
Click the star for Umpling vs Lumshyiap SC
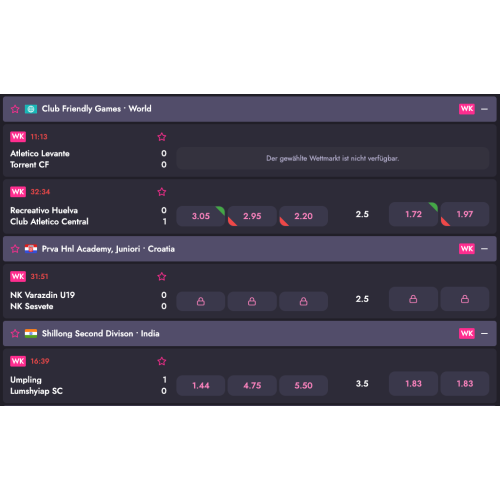[x=162, y=361]
